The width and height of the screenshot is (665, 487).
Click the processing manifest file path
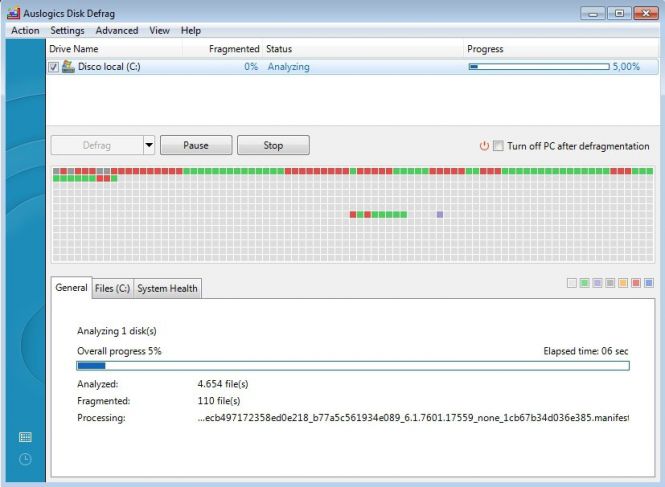[413, 418]
